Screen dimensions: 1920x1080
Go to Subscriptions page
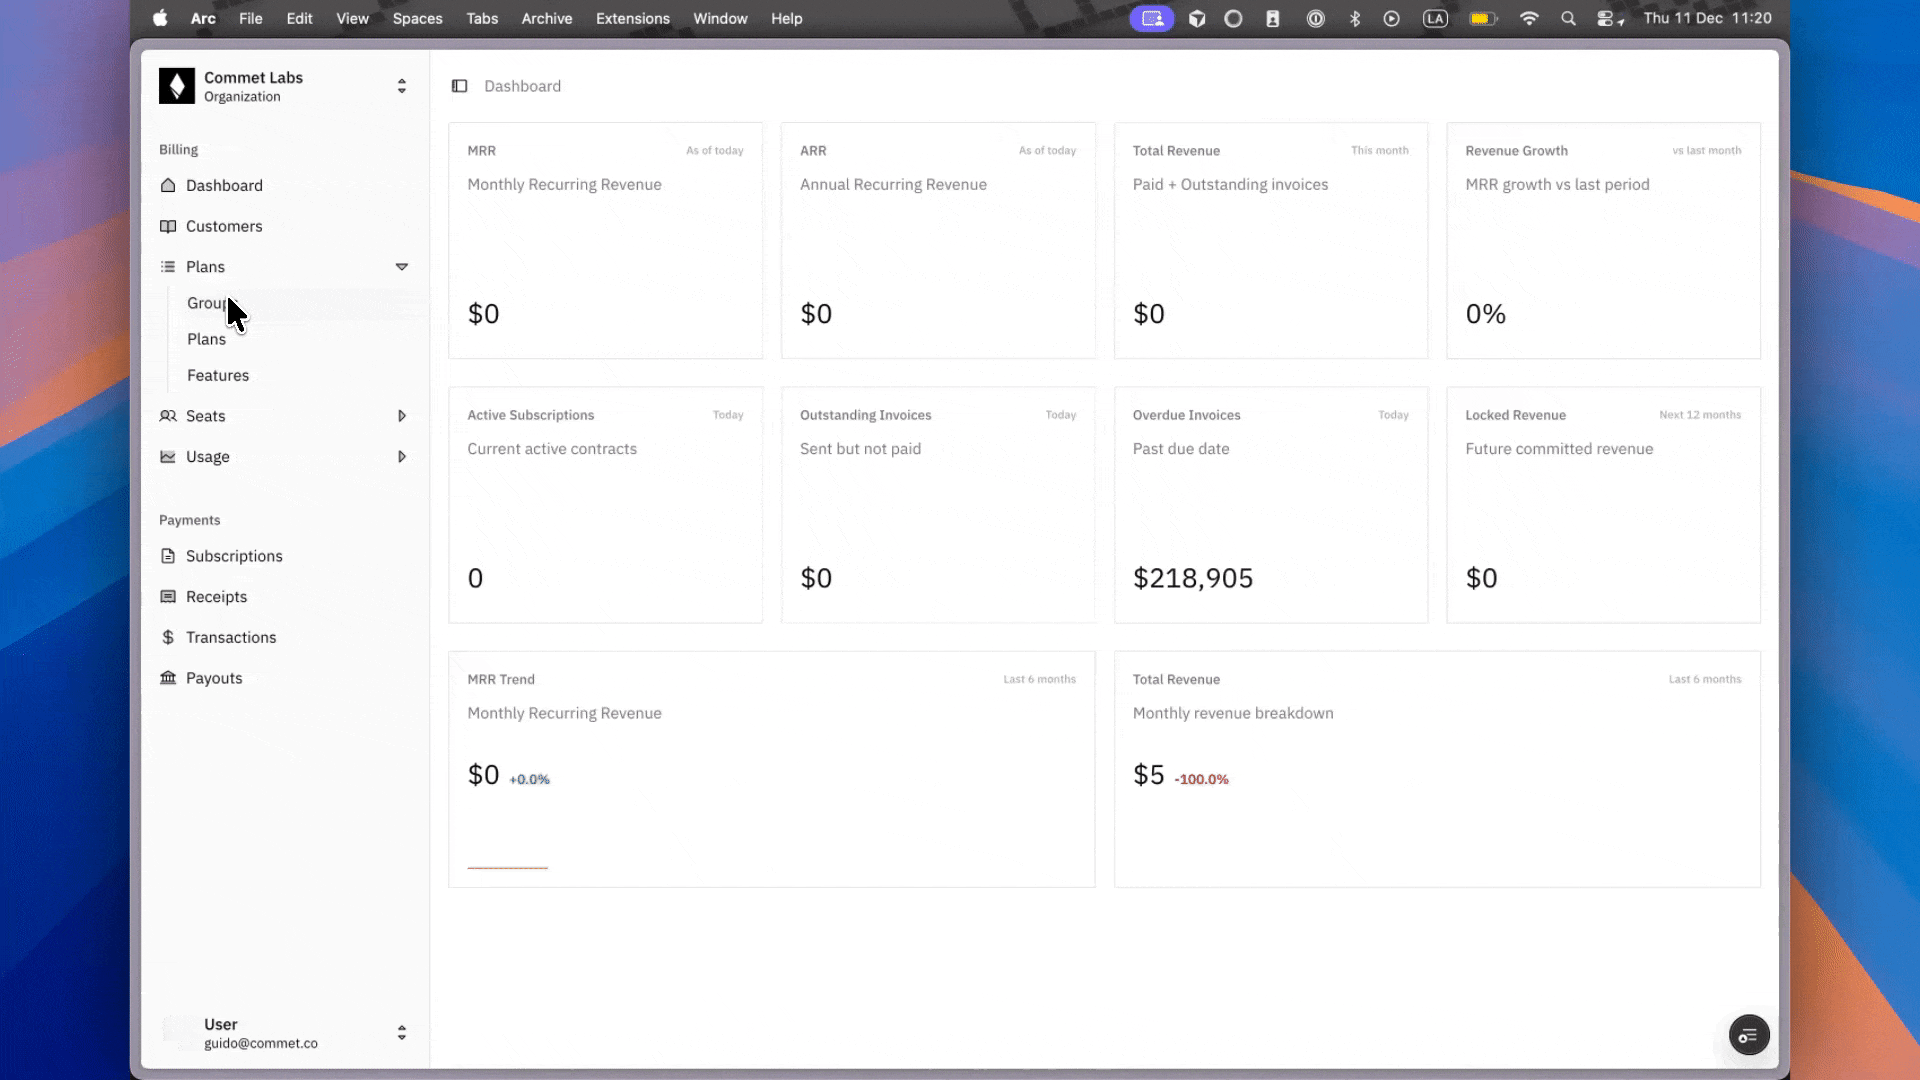point(234,556)
